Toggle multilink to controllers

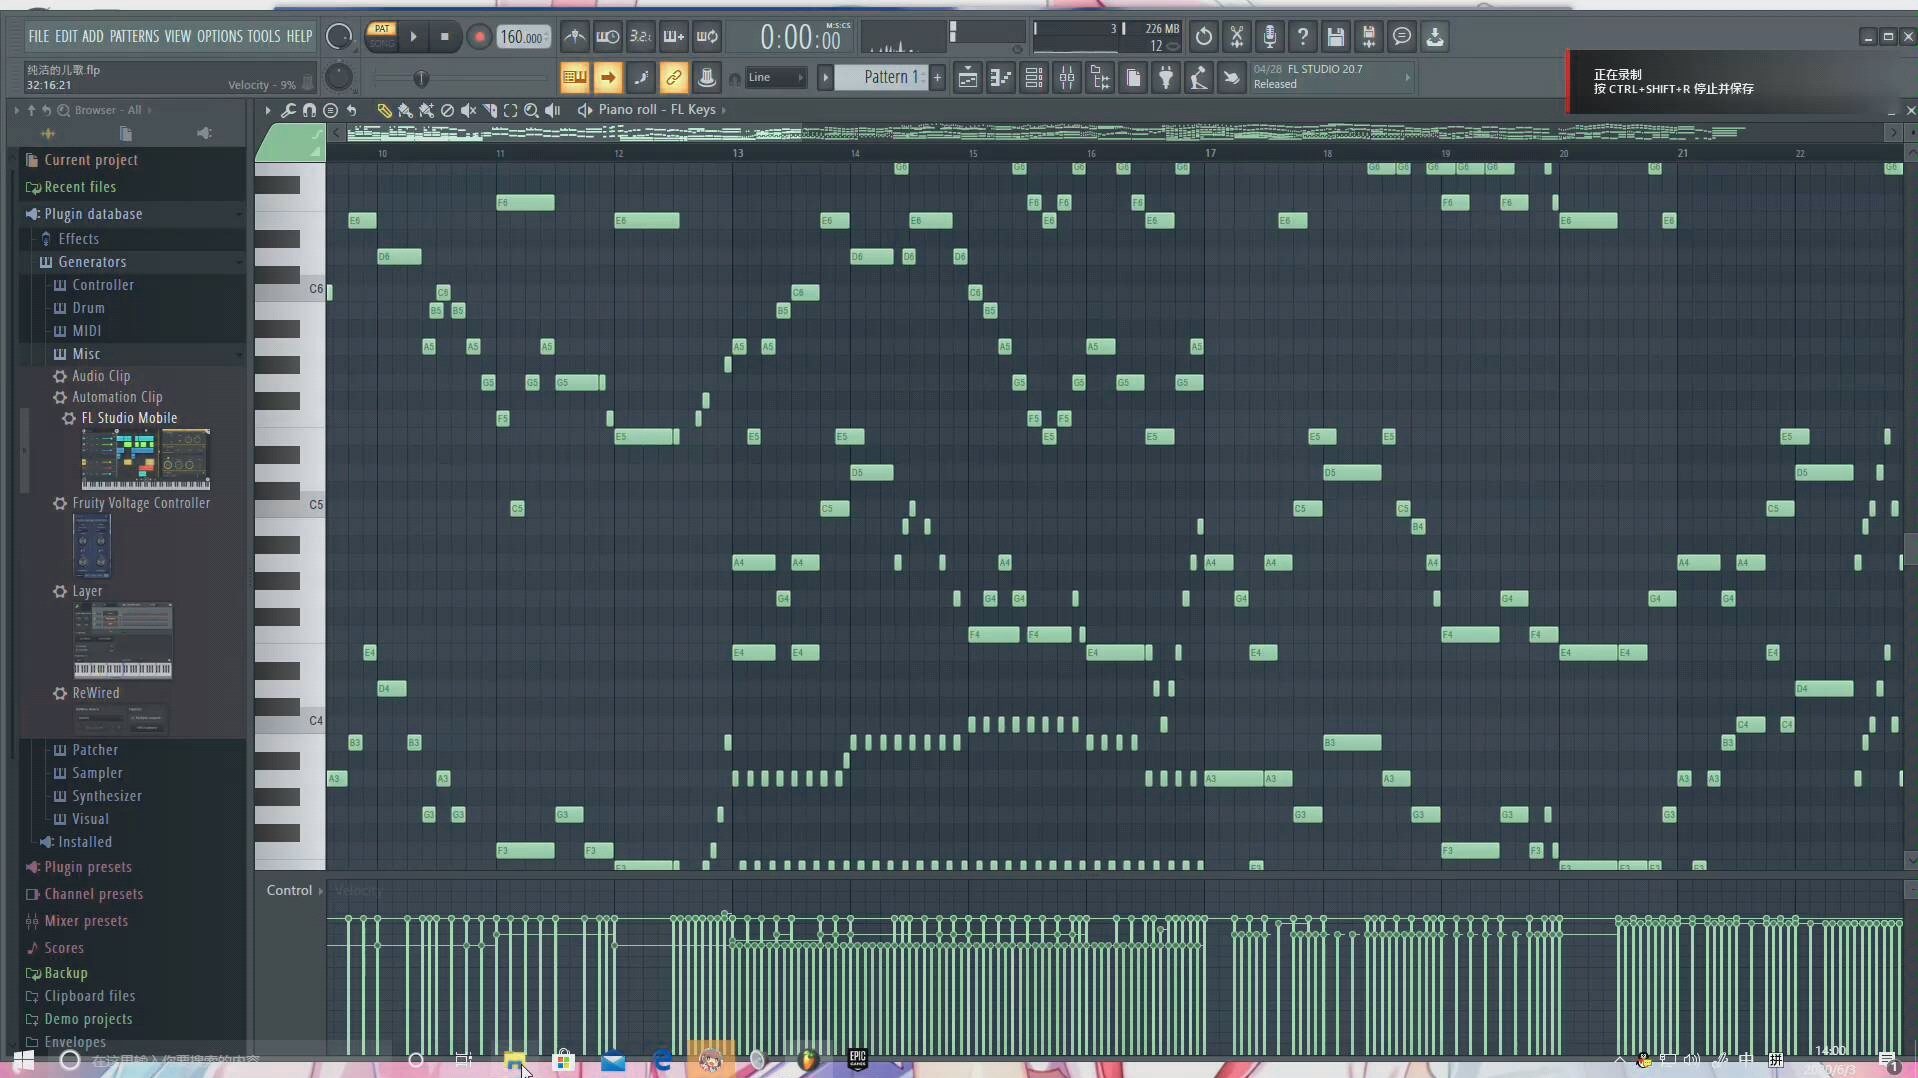tap(674, 77)
